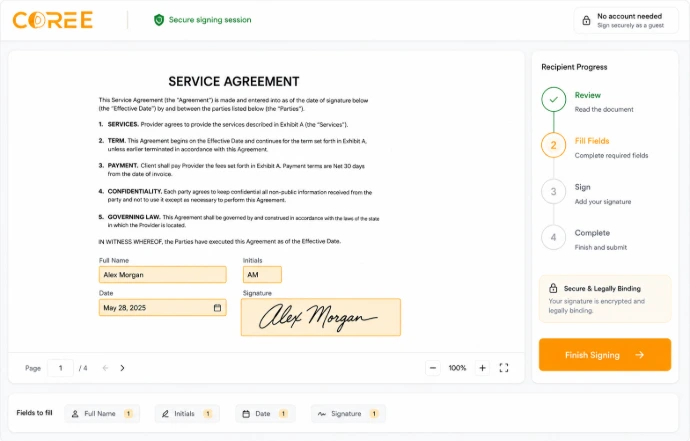Jump to the Initials field chip
Screen dimensions: 690x441
pos(187,414)
